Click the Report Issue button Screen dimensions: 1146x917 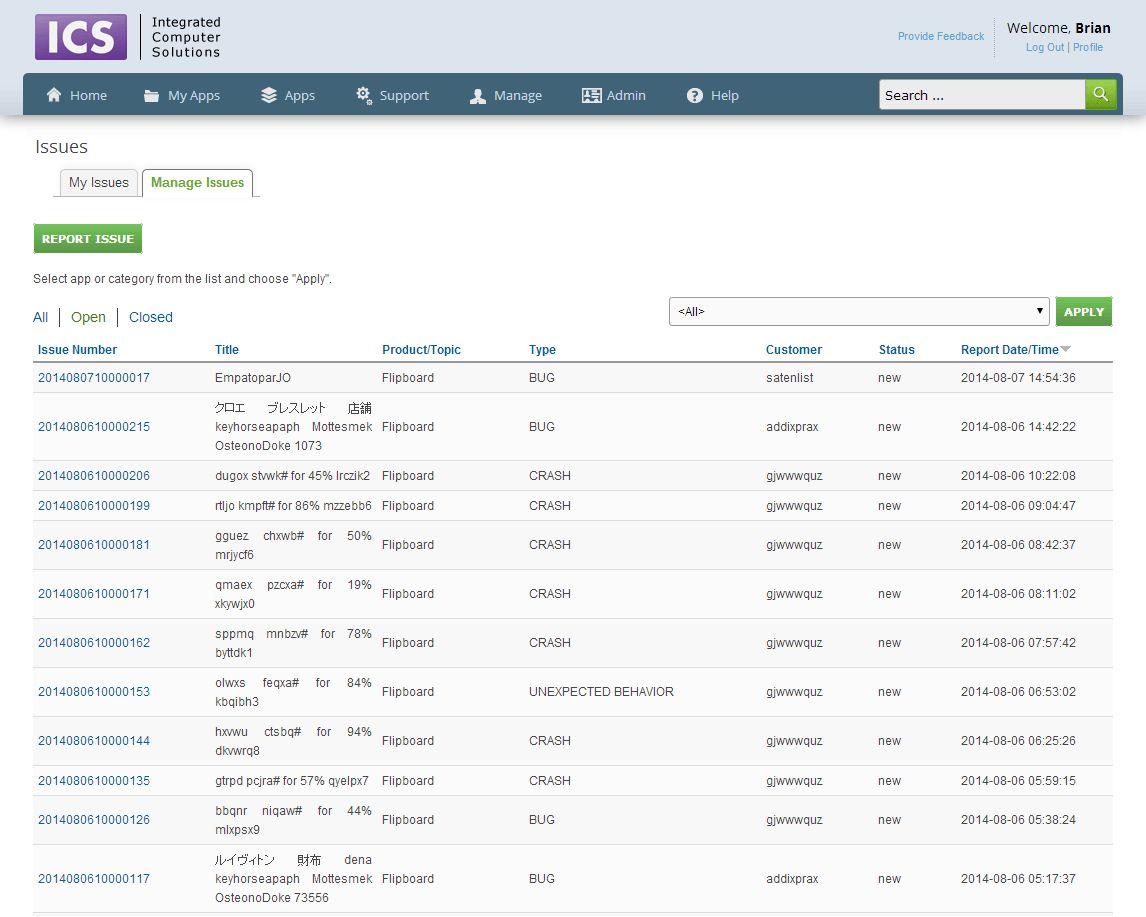point(88,239)
